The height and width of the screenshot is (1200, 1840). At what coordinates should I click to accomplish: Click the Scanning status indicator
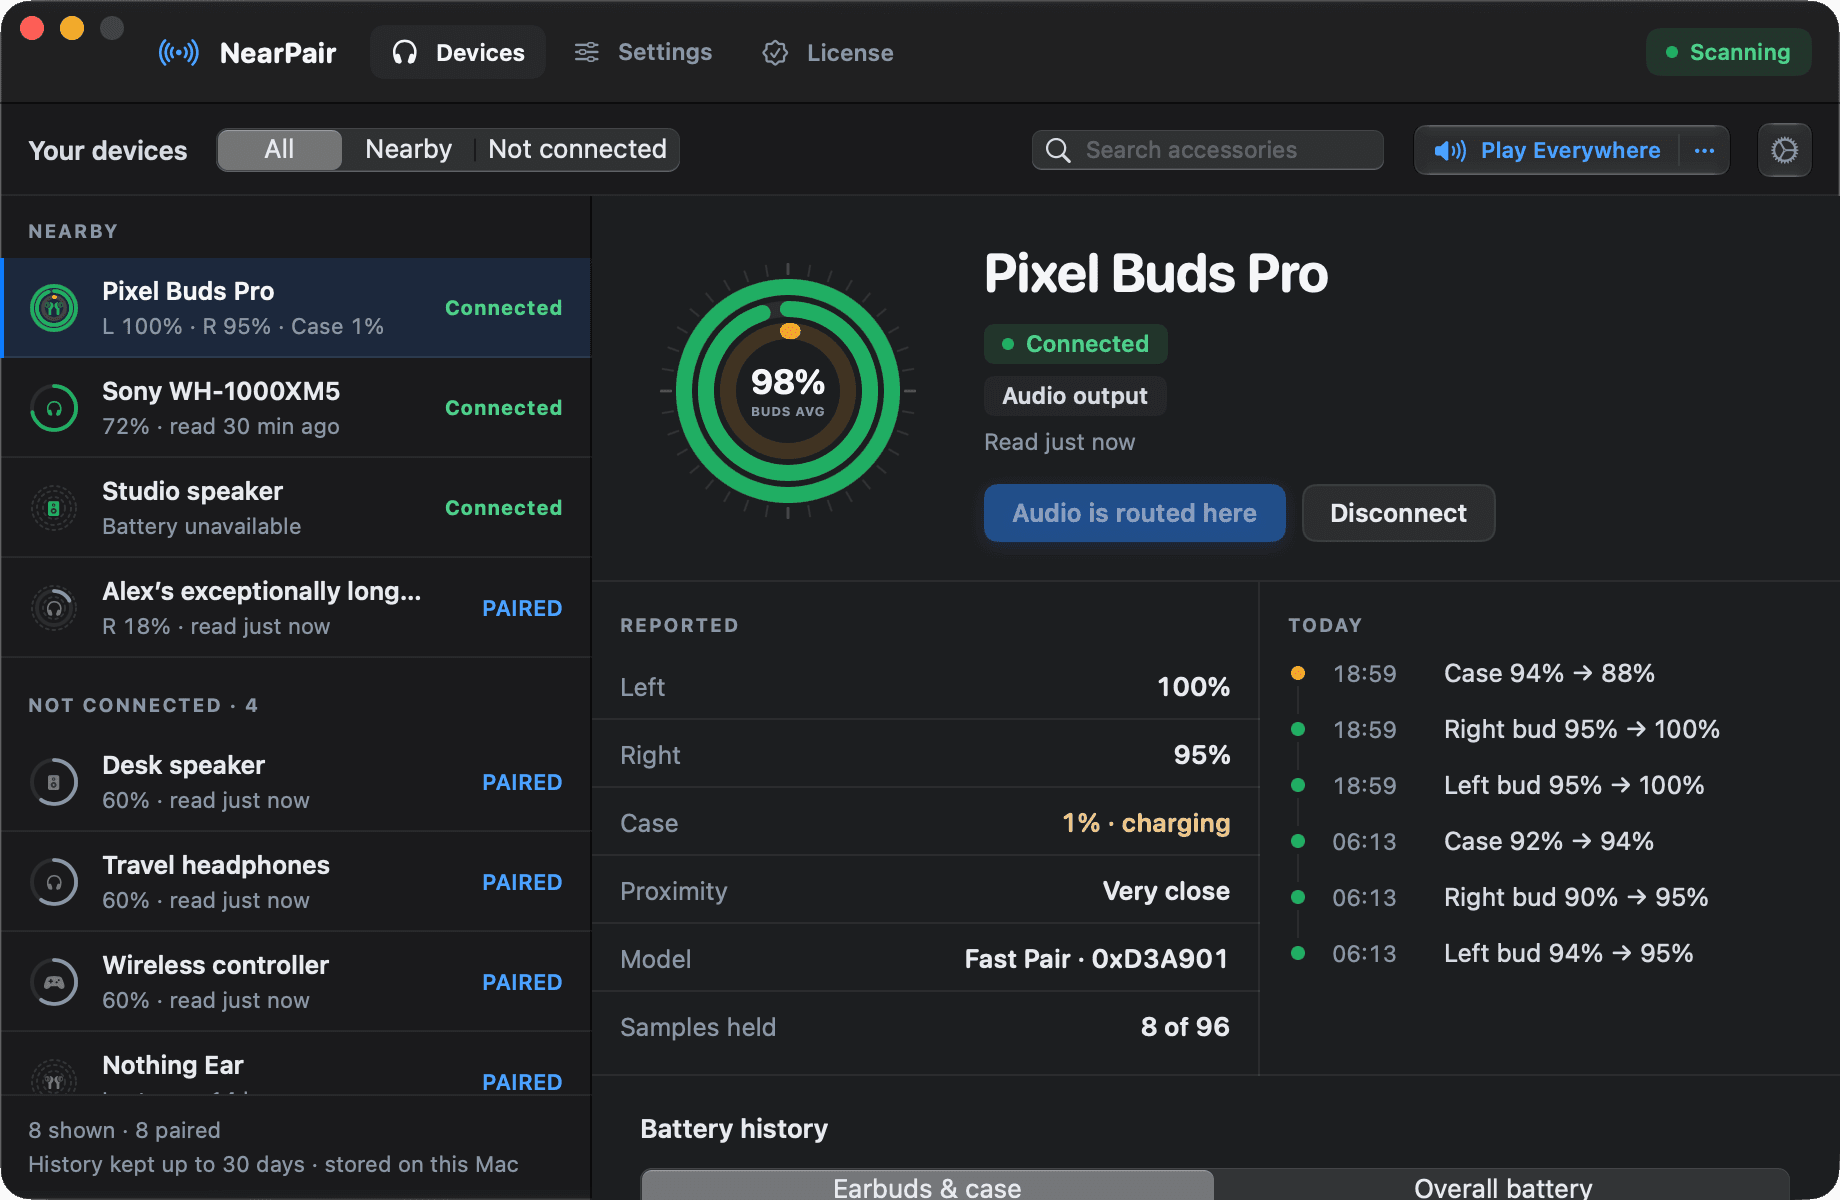tap(1728, 52)
